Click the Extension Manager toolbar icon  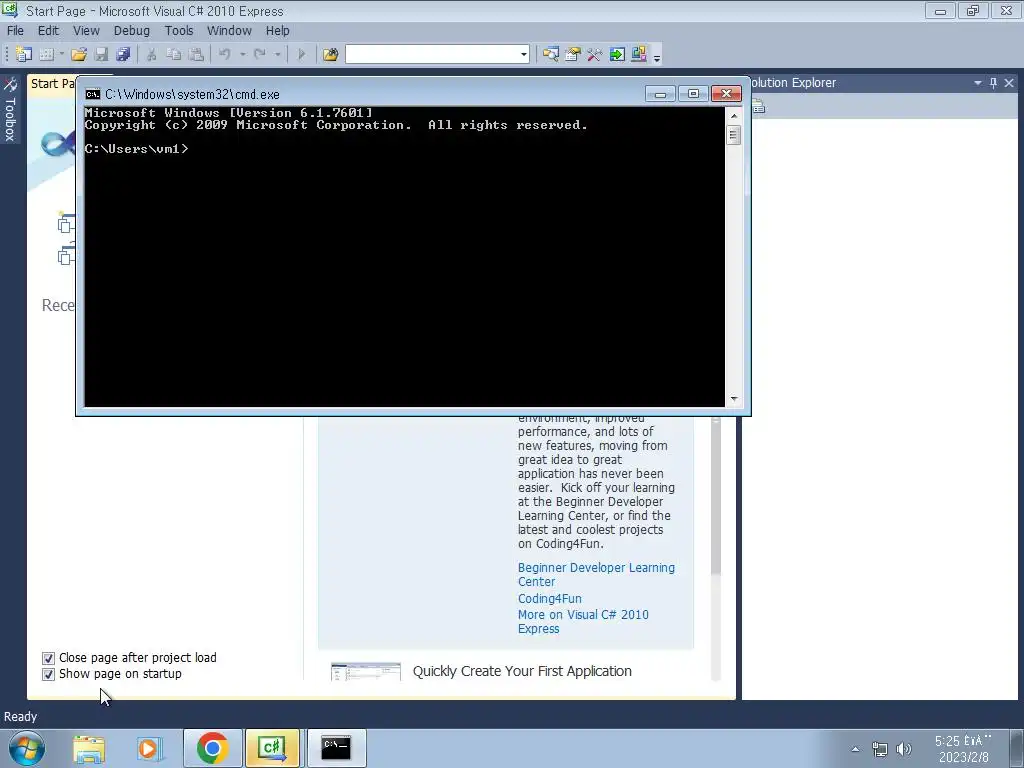click(639, 54)
